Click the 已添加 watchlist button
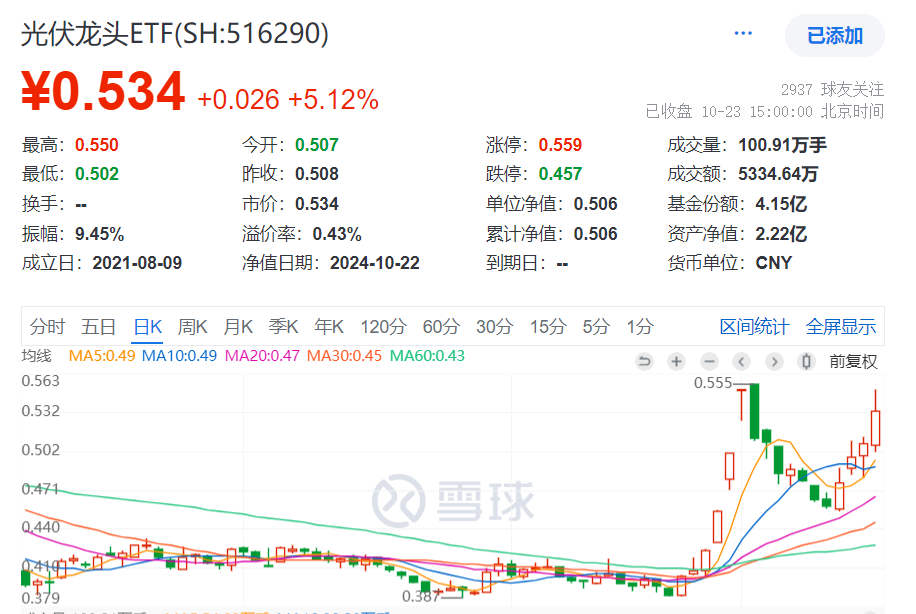 tap(835, 36)
